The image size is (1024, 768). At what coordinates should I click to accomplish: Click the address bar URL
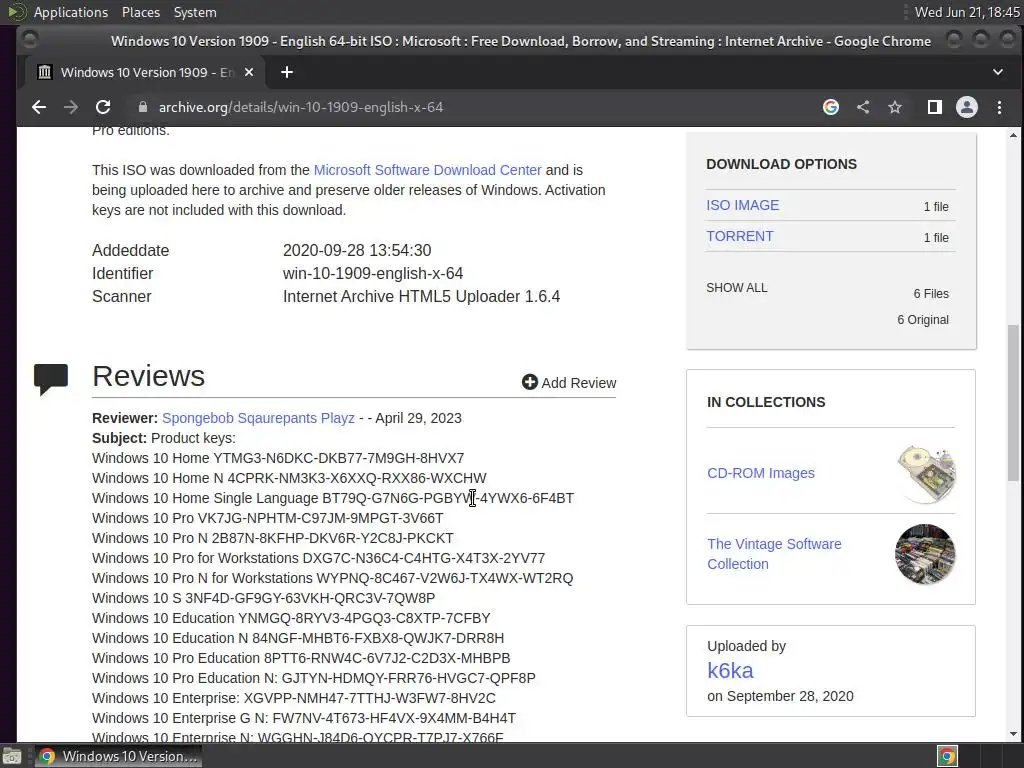click(x=300, y=107)
